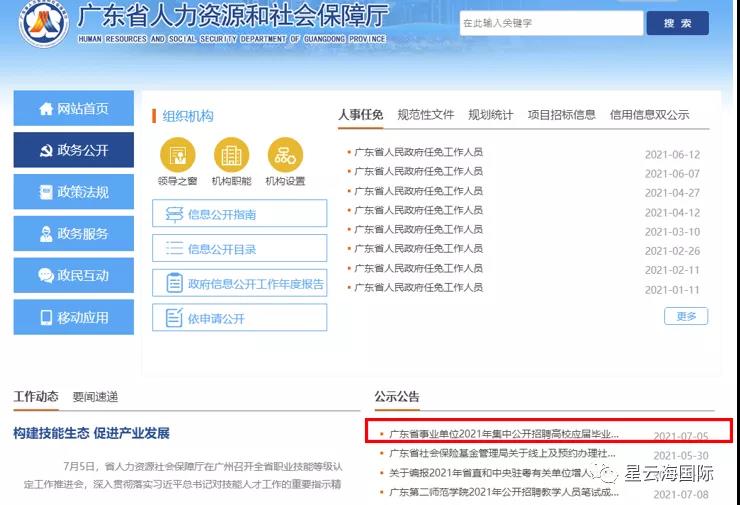Click the 组织机构 section heading

click(x=188, y=116)
